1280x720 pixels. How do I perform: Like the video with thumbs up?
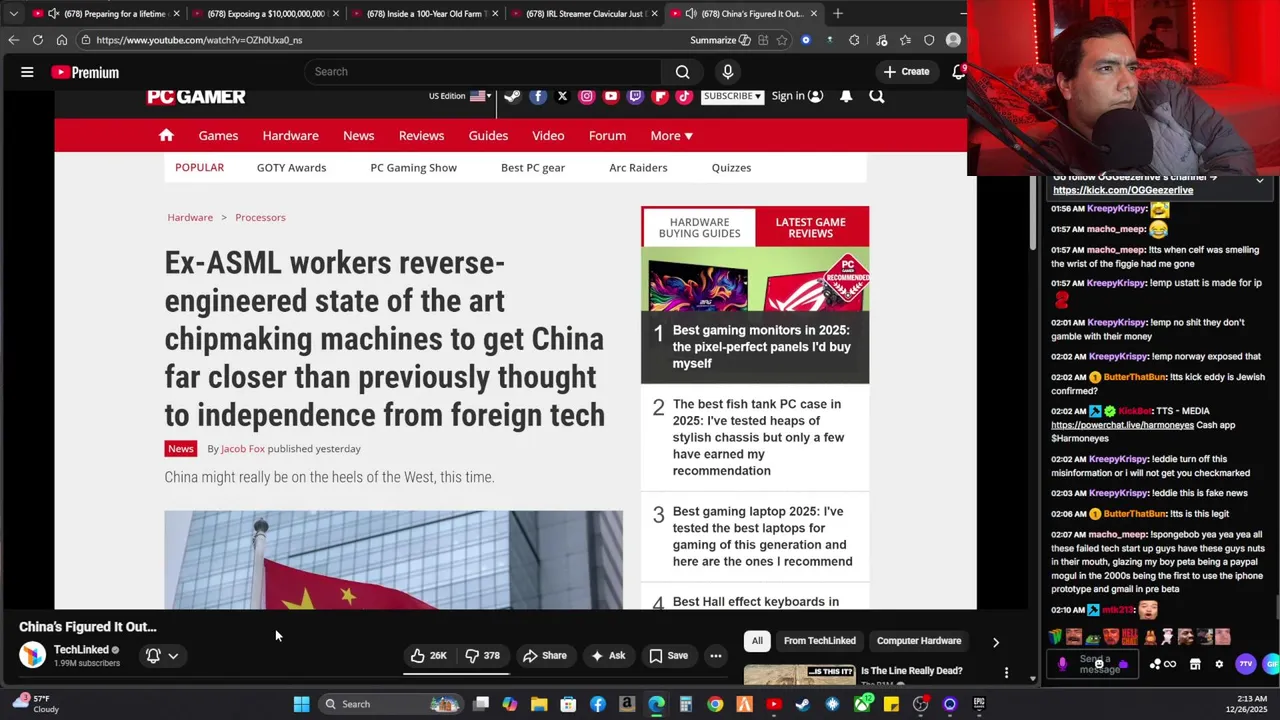tap(428, 656)
